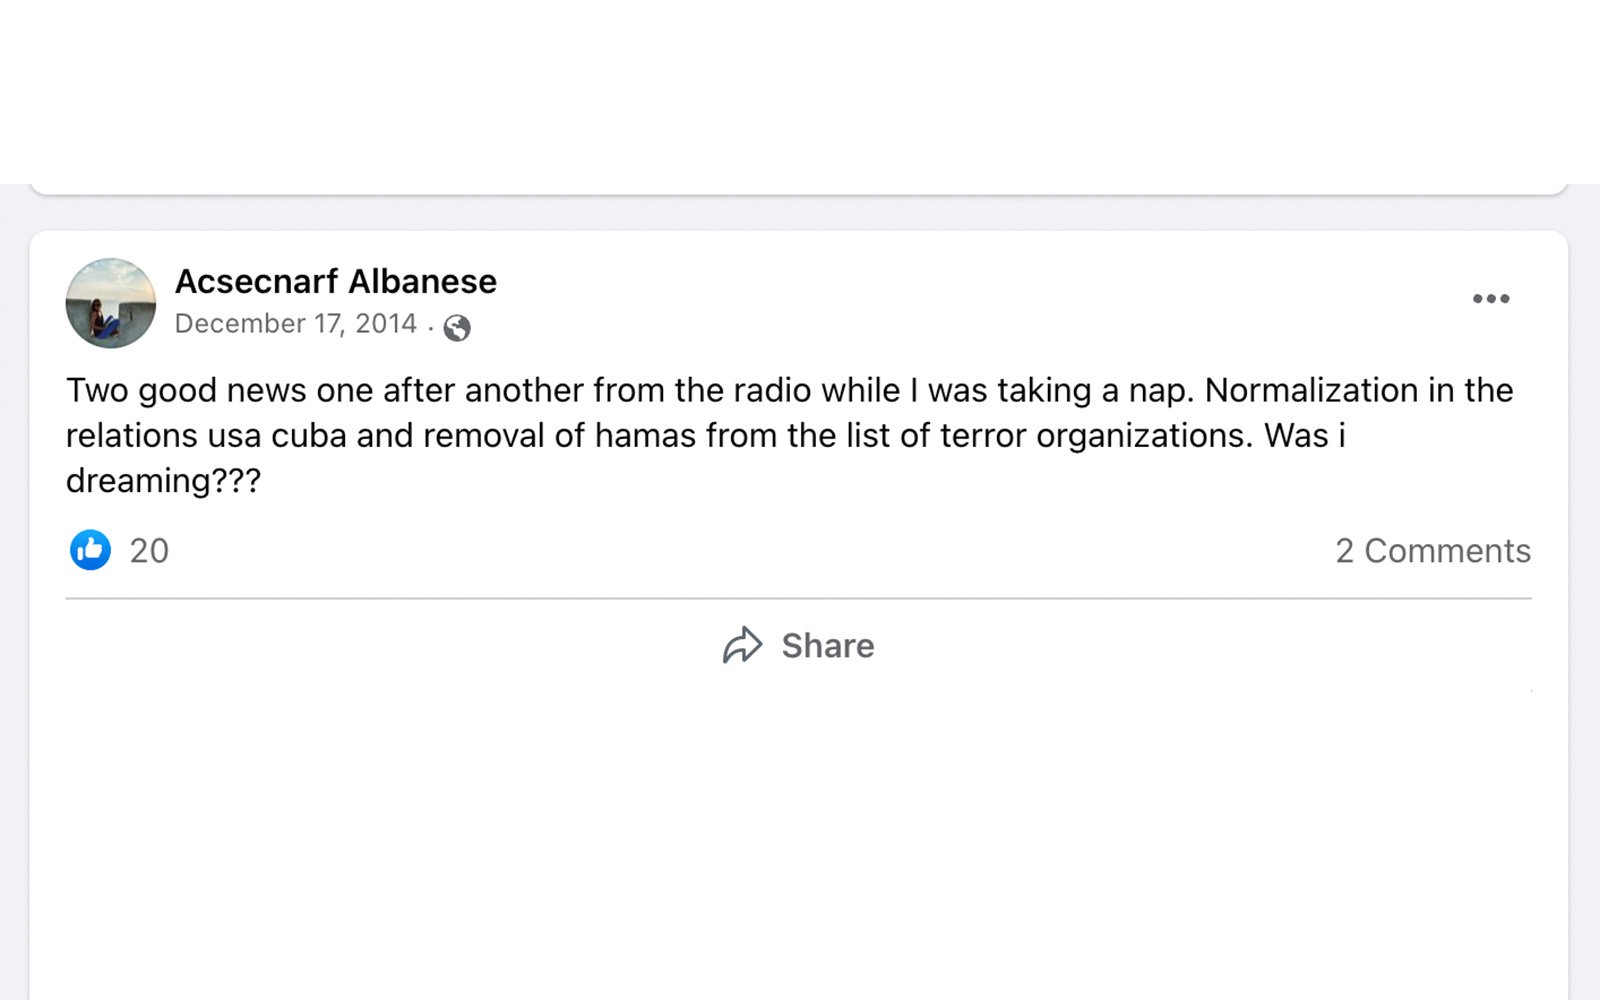Image resolution: width=1600 pixels, height=1000 pixels.
Task: Open Acsecnarf Albanese's profile picture
Action: point(111,303)
